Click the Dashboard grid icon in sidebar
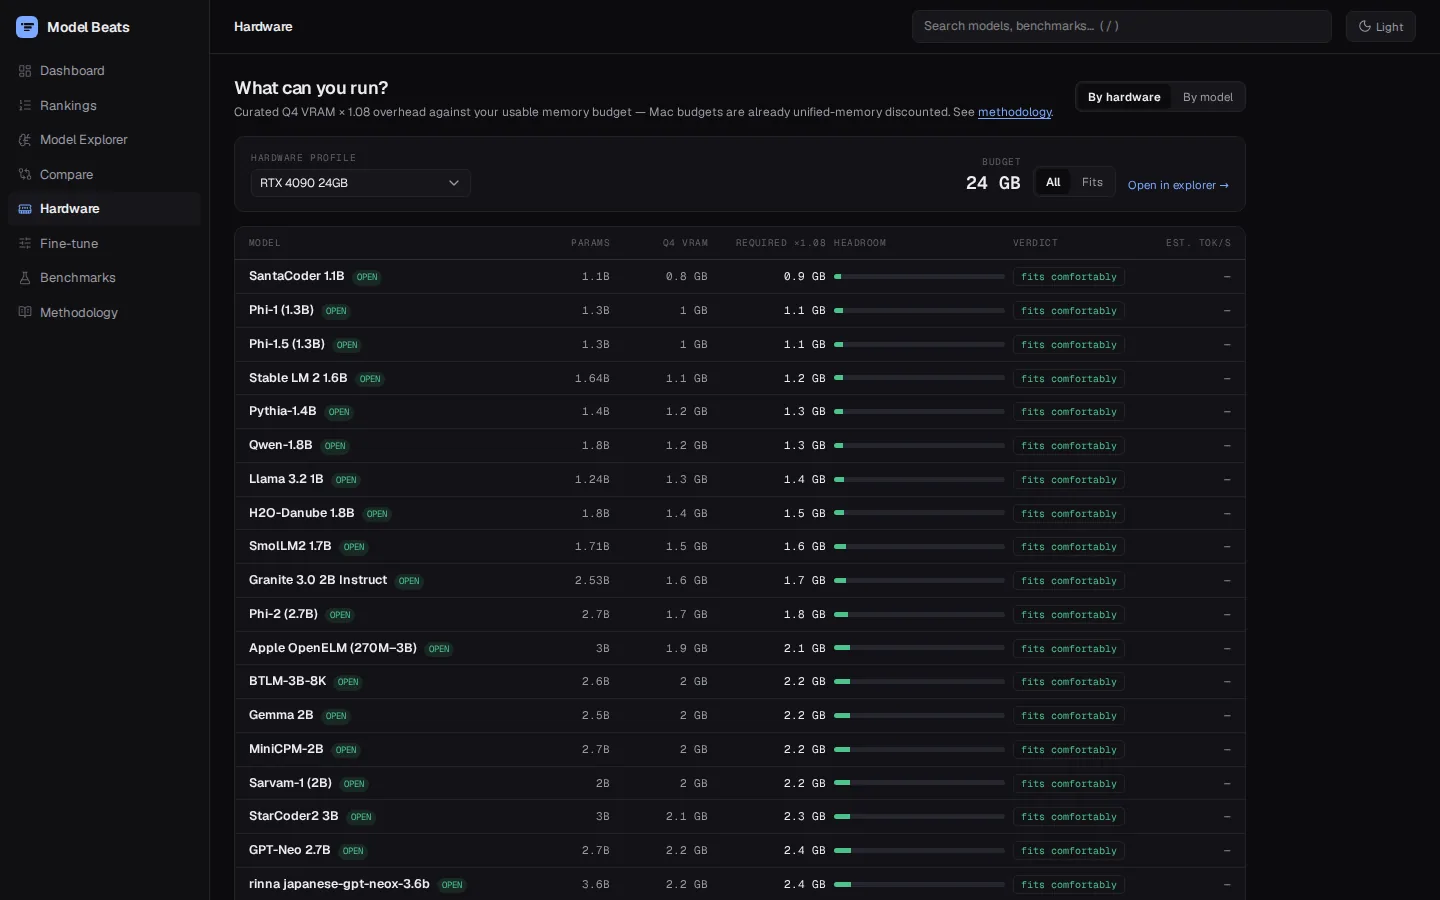The height and width of the screenshot is (900, 1440). click(25, 71)
